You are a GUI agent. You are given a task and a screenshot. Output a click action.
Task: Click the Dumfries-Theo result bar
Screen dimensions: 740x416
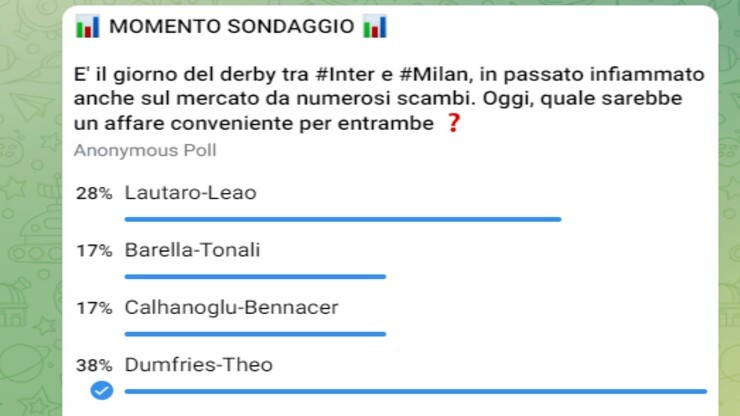click(415, 391)
